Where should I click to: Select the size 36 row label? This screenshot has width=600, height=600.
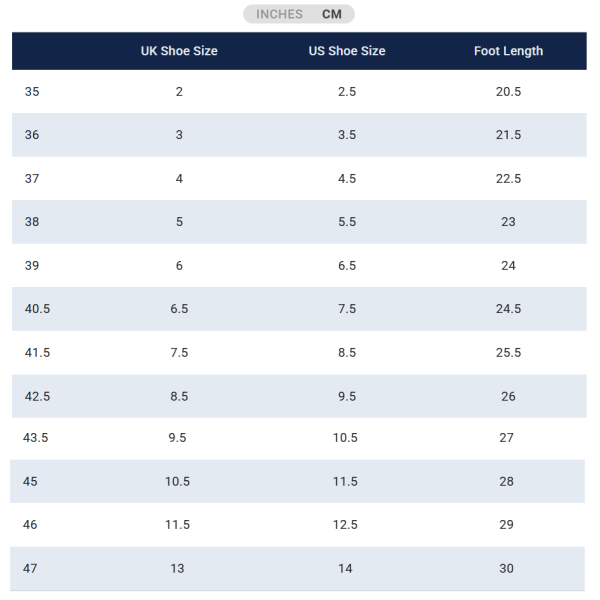[32, 135]
